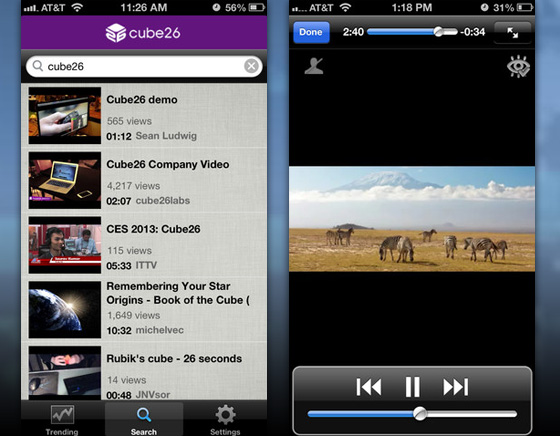
Task: Click remaining time -0:34 label
Action: tap(472, 32)
